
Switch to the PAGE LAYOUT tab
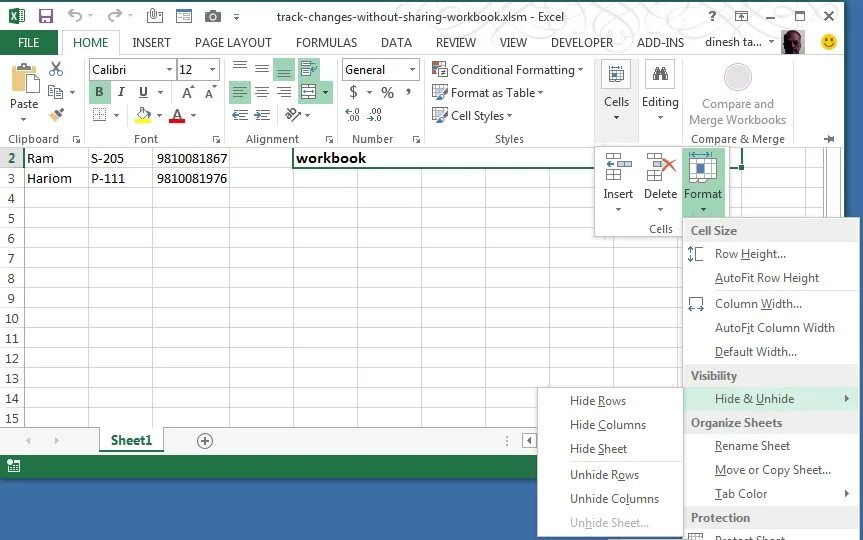tap(233, 42)
